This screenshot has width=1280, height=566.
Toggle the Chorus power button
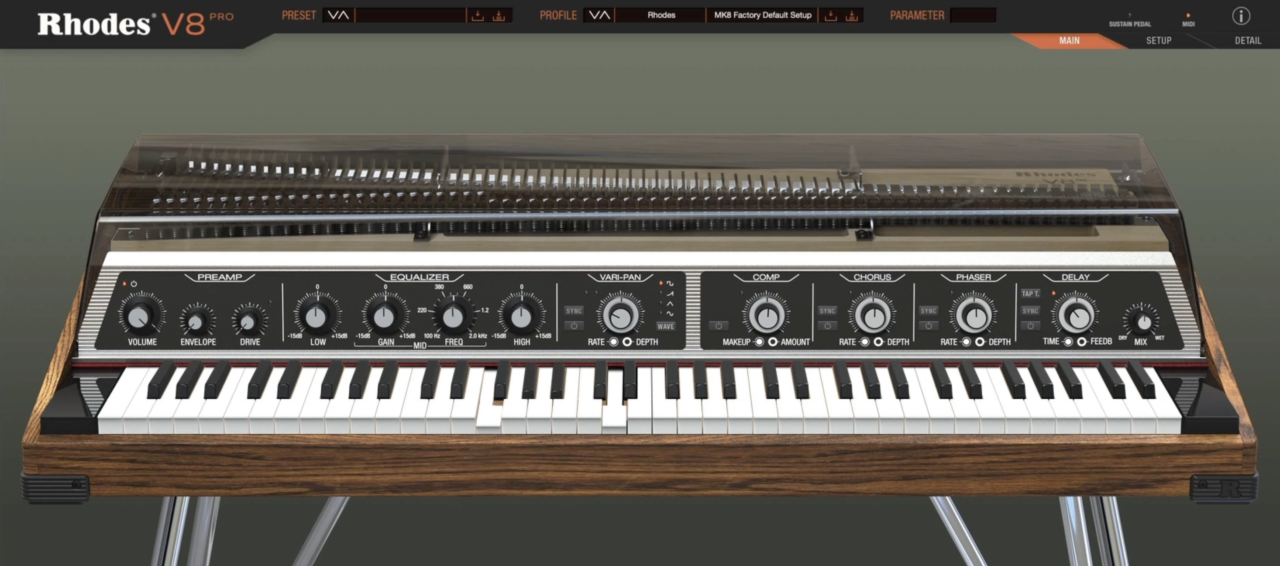(827, 325)
